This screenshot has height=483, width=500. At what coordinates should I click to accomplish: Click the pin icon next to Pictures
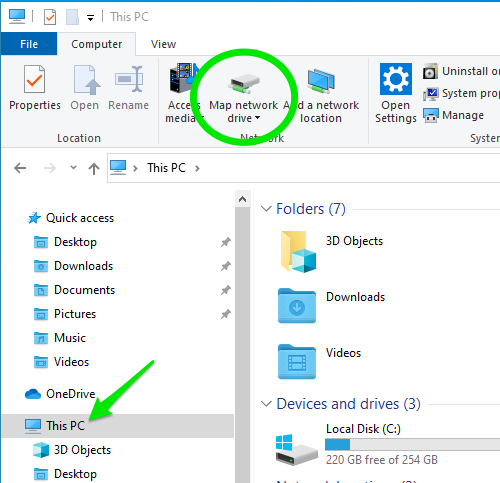pos(226,314)
